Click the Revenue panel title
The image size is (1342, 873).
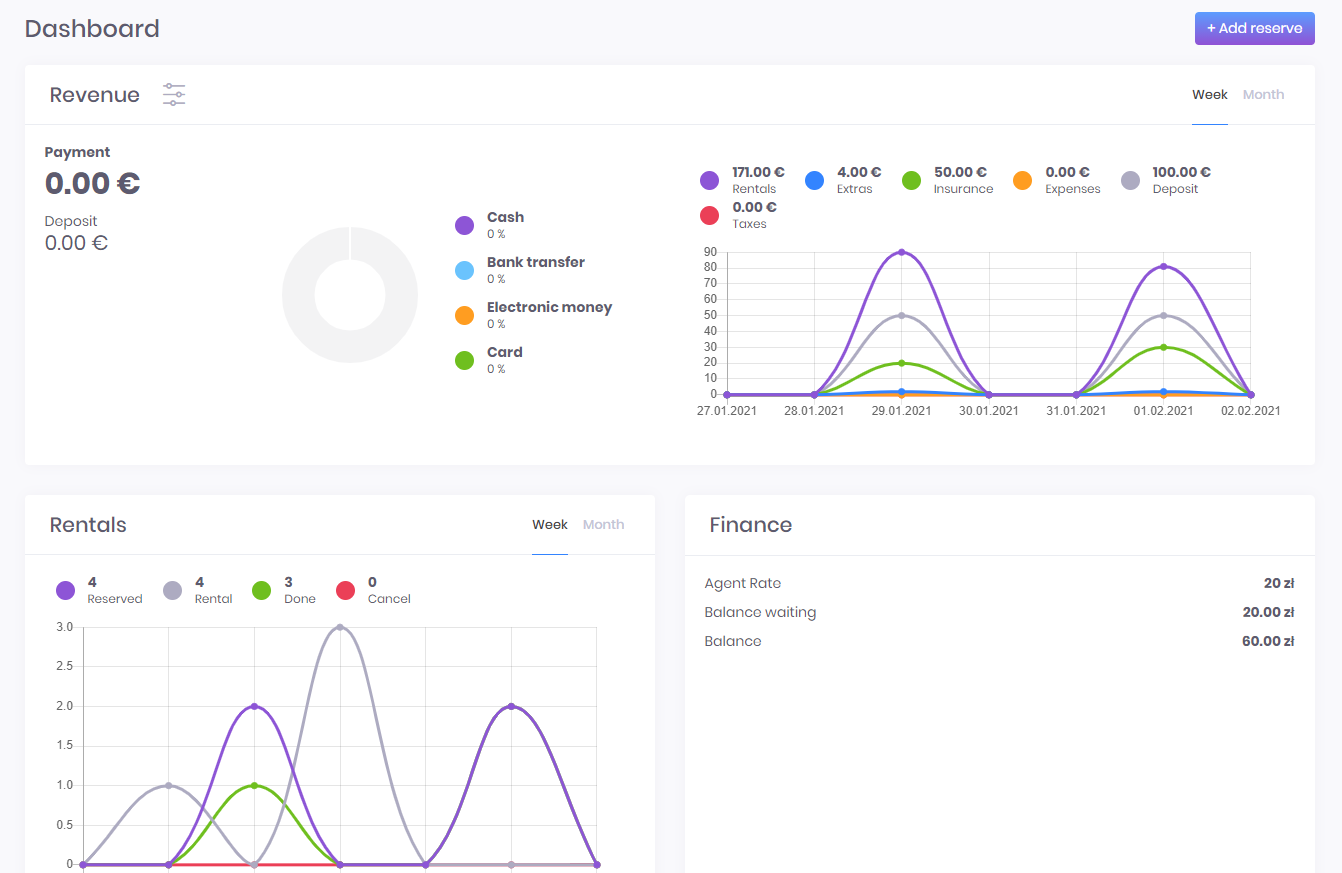[95, 95]
